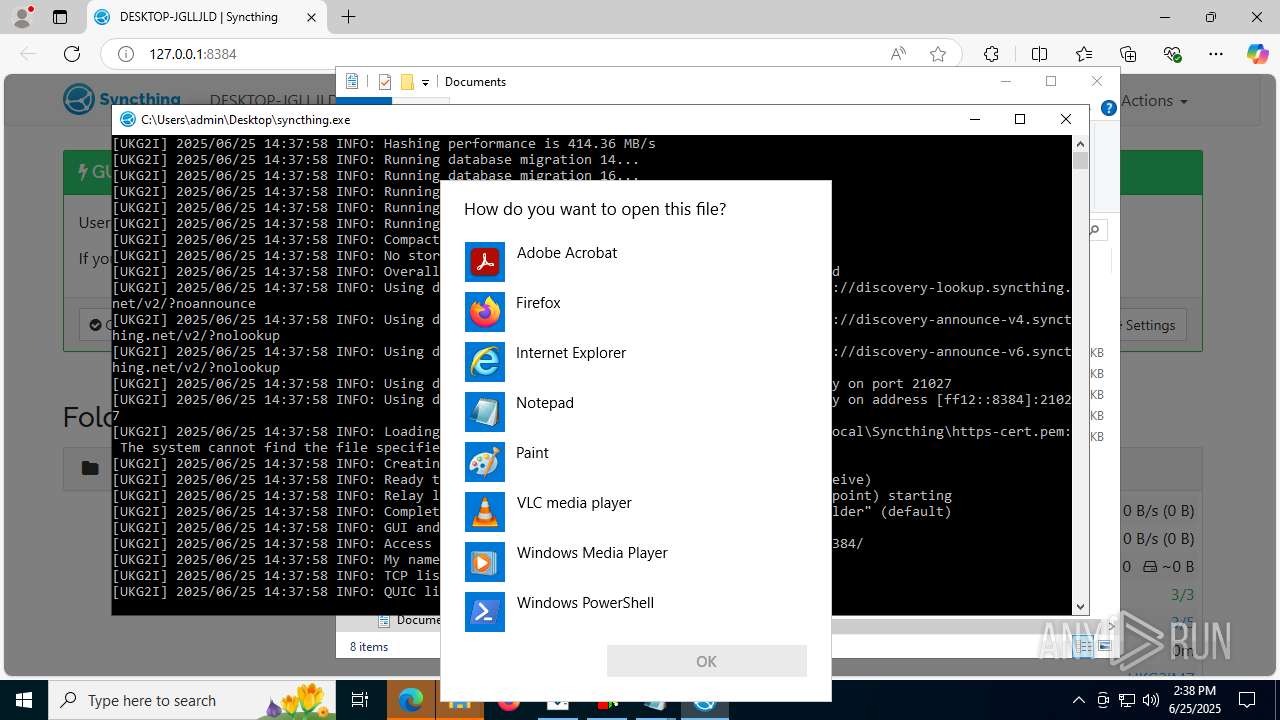Open Edge Collections icon
The image size is (1280, 720).
(x=1128, y=54)
